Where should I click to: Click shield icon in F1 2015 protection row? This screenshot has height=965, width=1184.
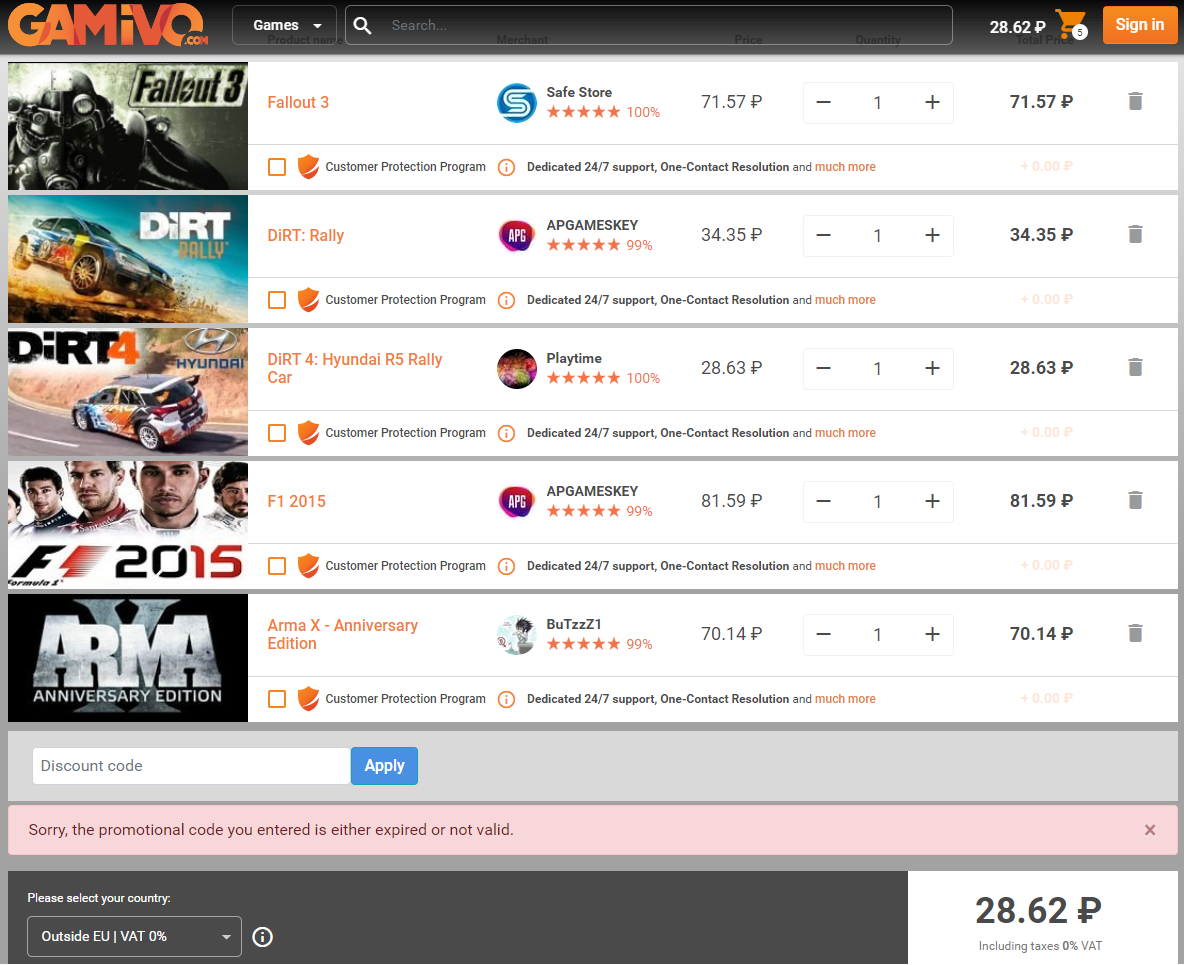(x=308, y=566)
